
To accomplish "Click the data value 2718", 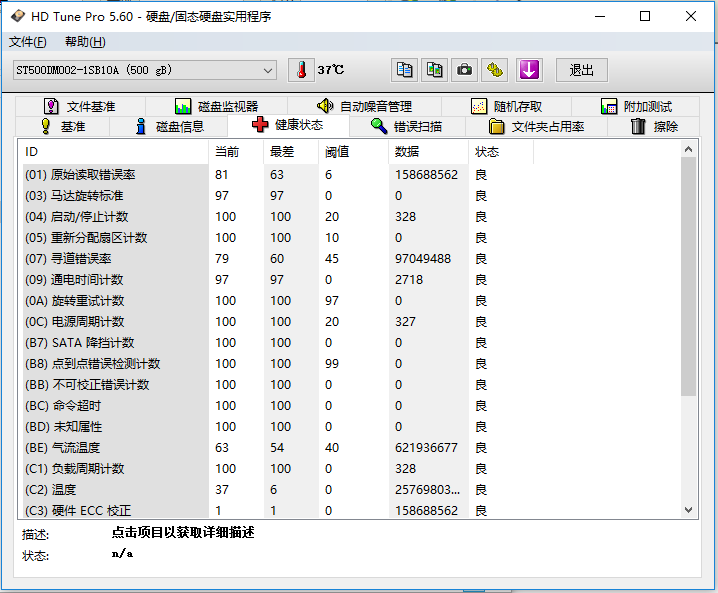I will pos(409,280).
